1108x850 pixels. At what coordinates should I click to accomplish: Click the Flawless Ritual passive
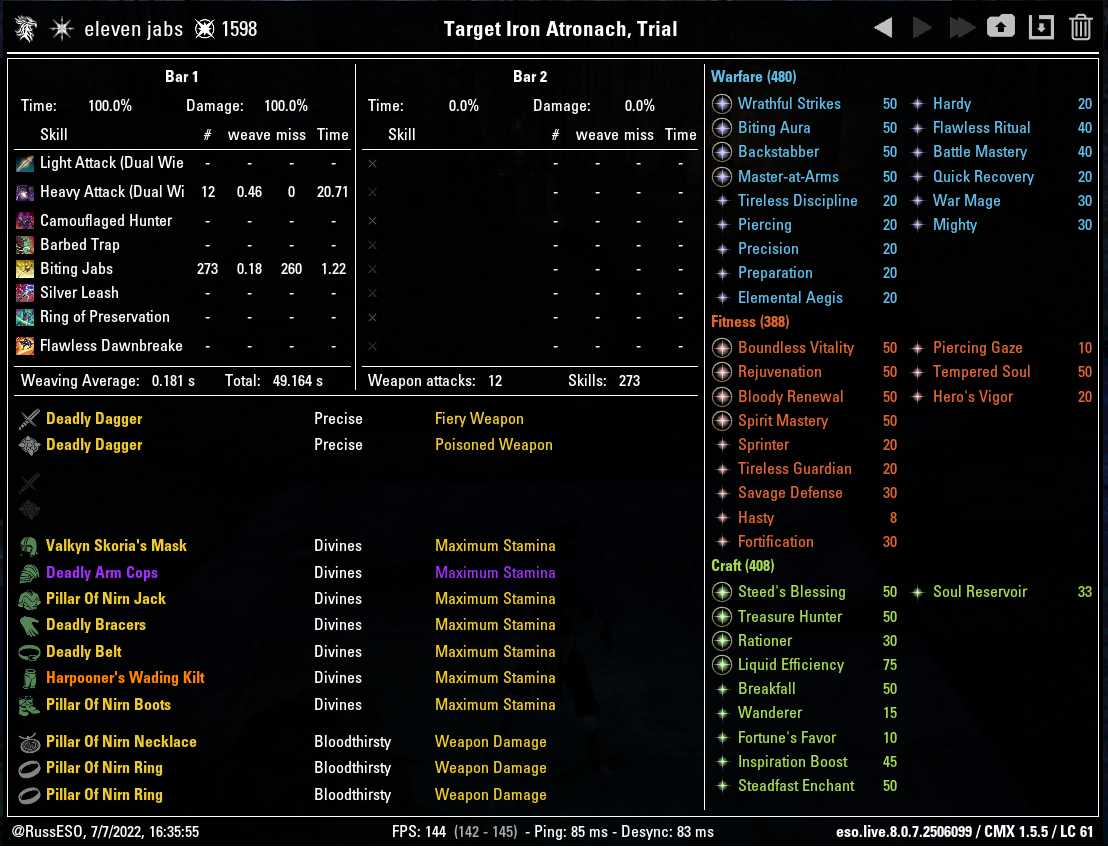[x=982, y=128]
